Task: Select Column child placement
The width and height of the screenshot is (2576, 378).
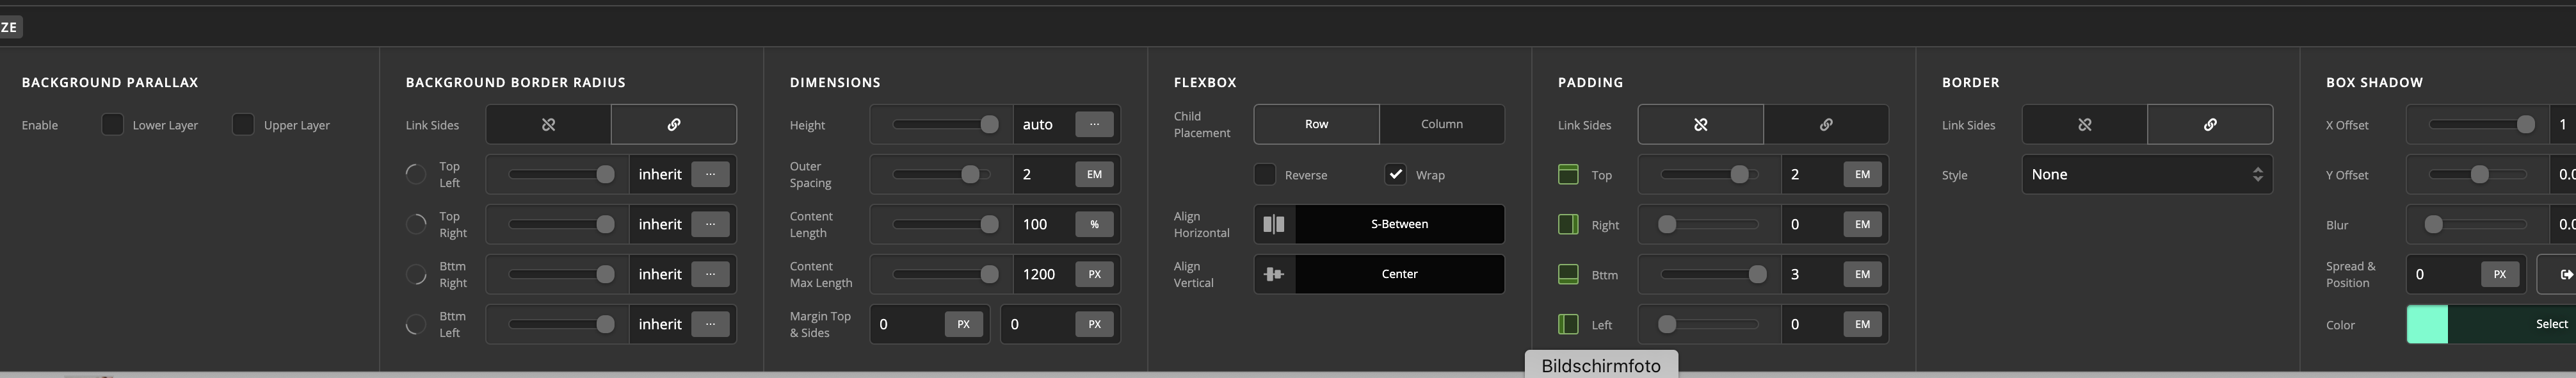Action: tap(1442, 125)
